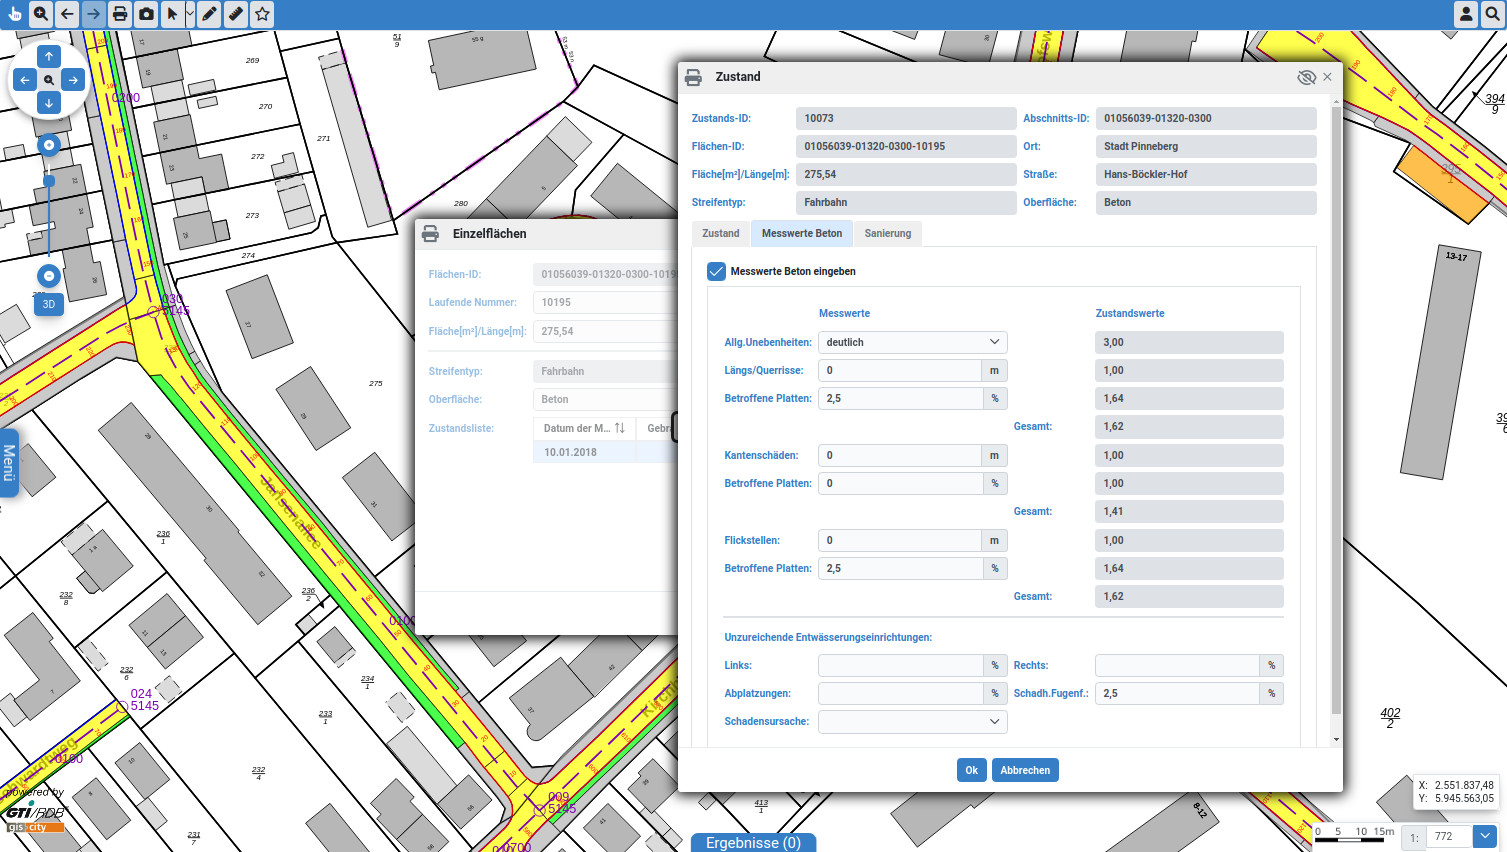This screenshot has height=852, width=1507.
Task: Print the Zustand dialog
Action: click(x=693, y=77)
